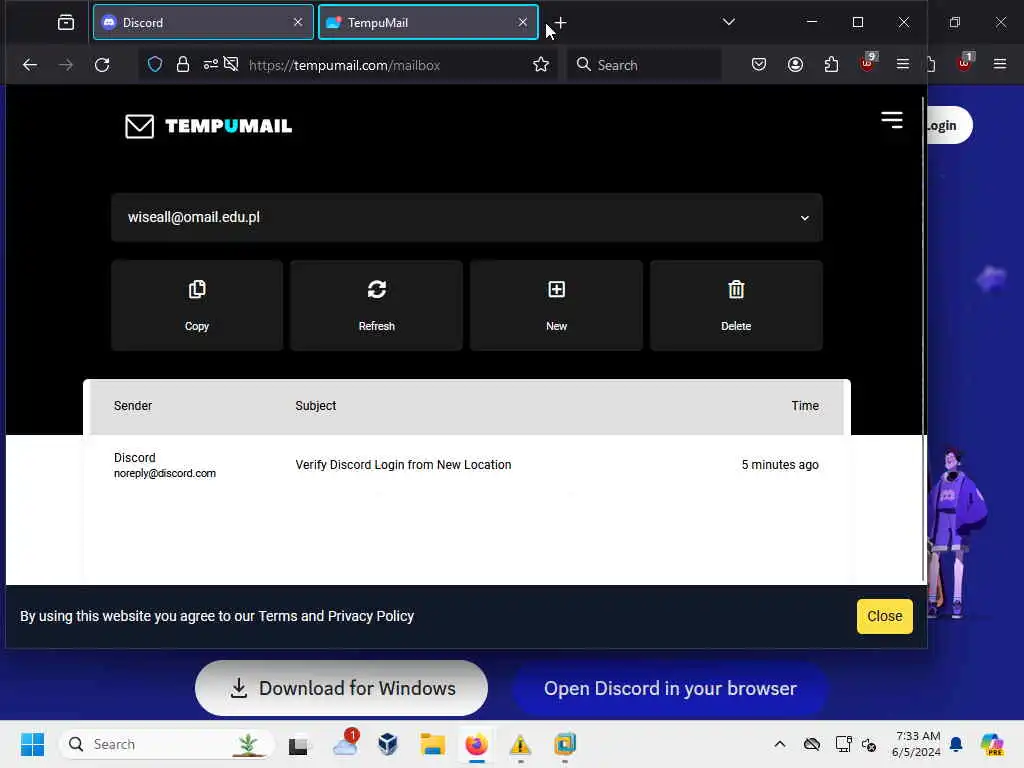1024x768 pixels.
Task: Click the taskbar Search box
Action: (x=167, y=744)
